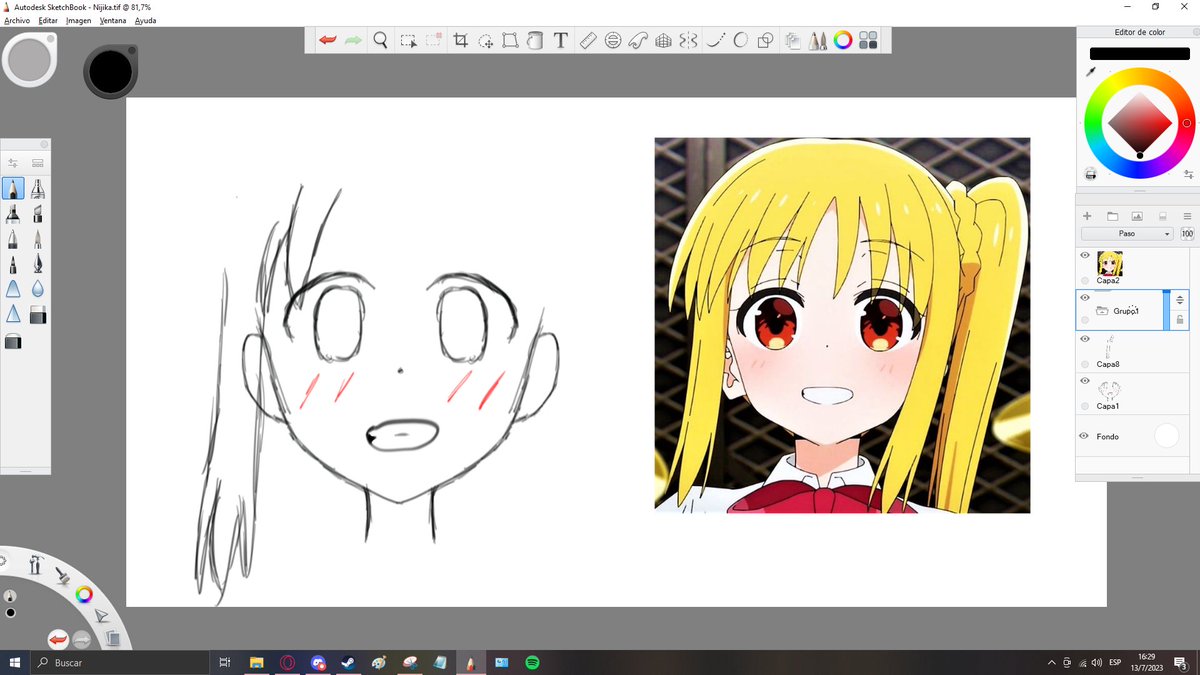The width and height of the screenshot is (1200, 675).
Task: Select the Zoom magnifier tool
Action: click(x=381, y=40)
